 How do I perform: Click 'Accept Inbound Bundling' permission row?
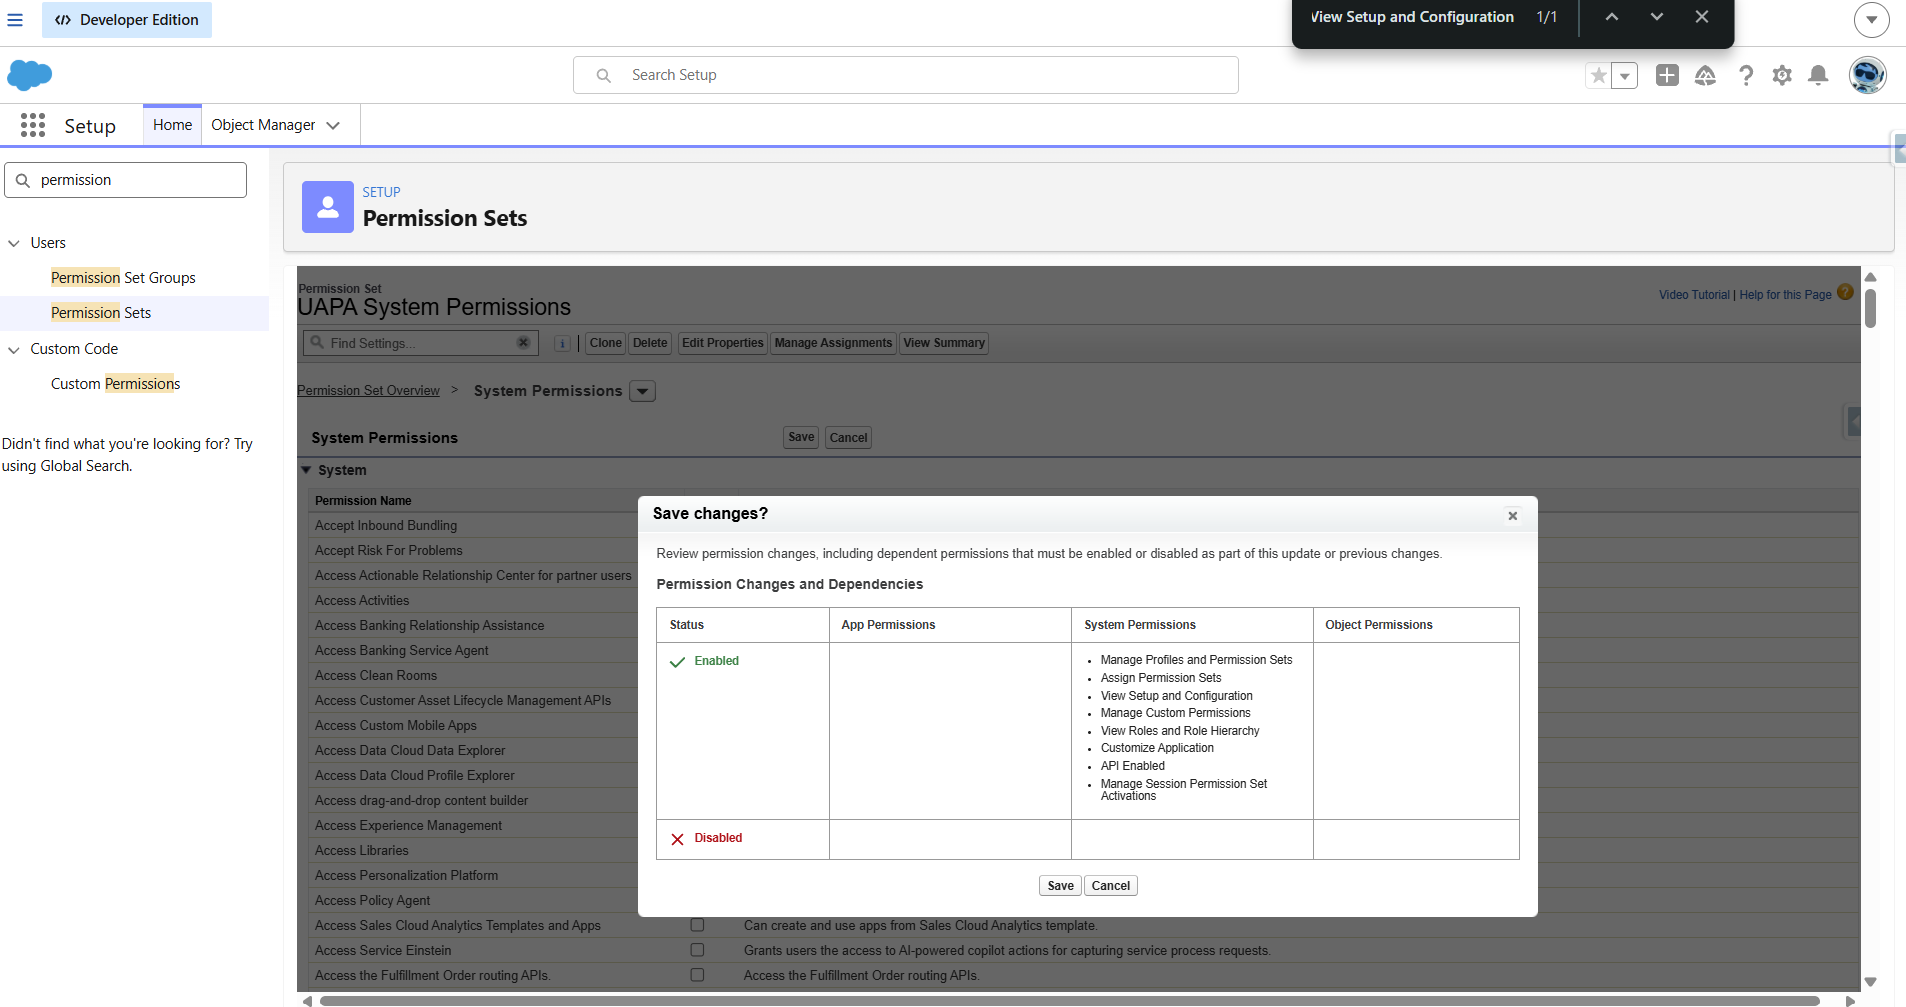(x=386, y=525)
